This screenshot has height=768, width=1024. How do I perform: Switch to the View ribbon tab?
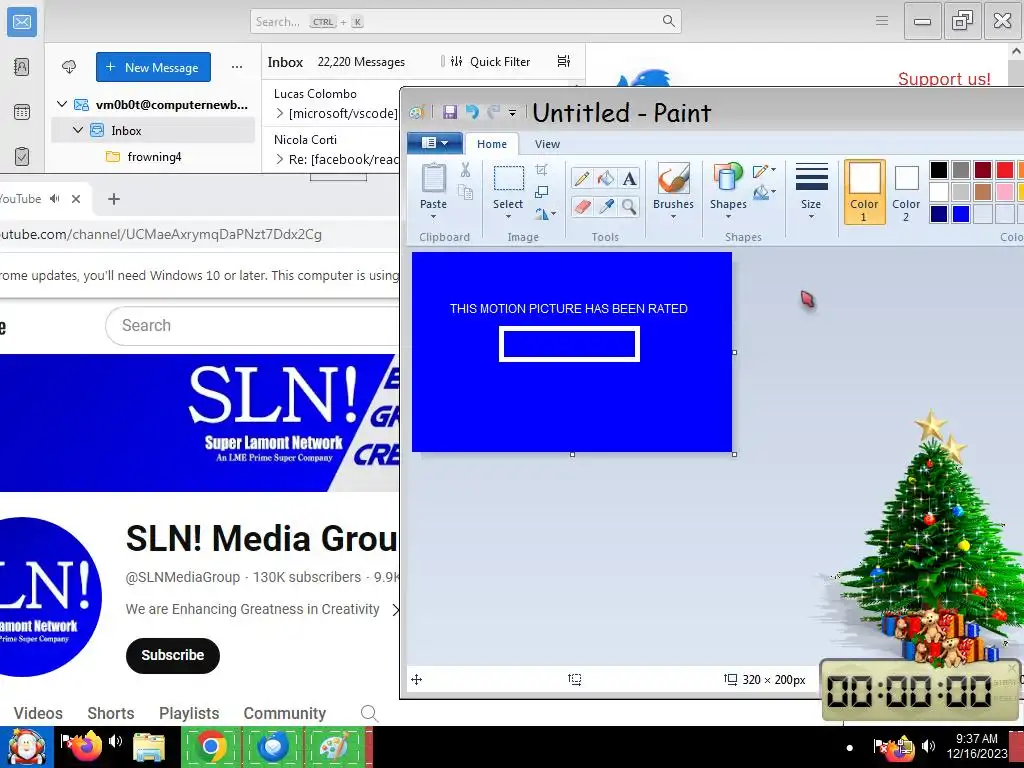[x=547, y=144]
